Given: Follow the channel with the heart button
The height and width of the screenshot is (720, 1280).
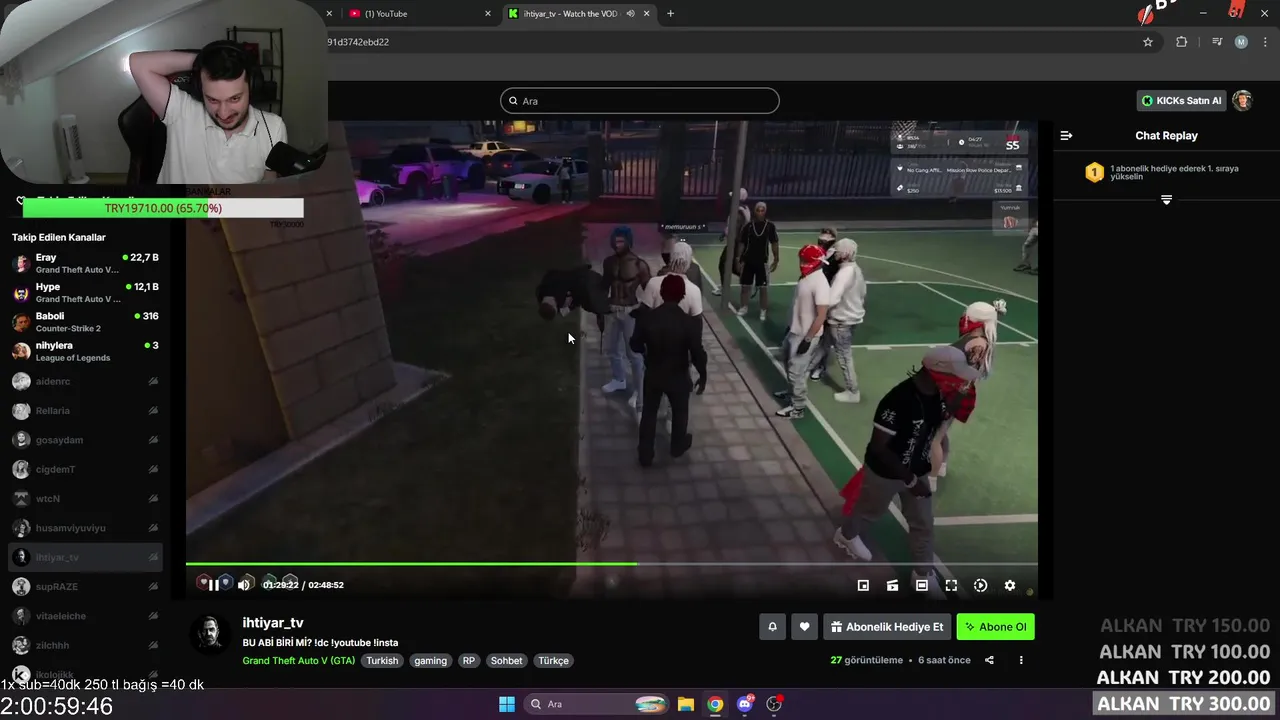Looking at the screenshot, I should pos(804,627).
